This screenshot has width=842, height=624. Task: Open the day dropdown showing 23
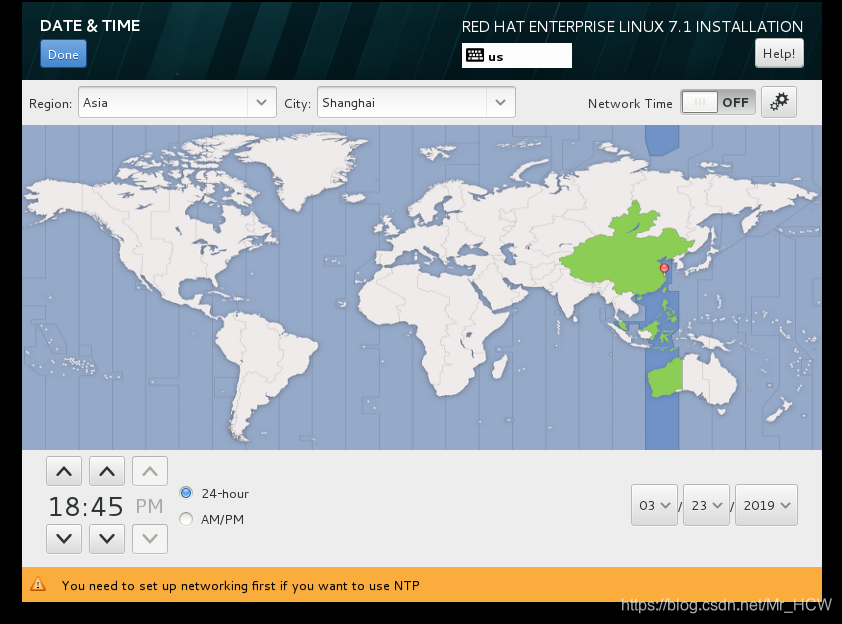tap(706, 505)
